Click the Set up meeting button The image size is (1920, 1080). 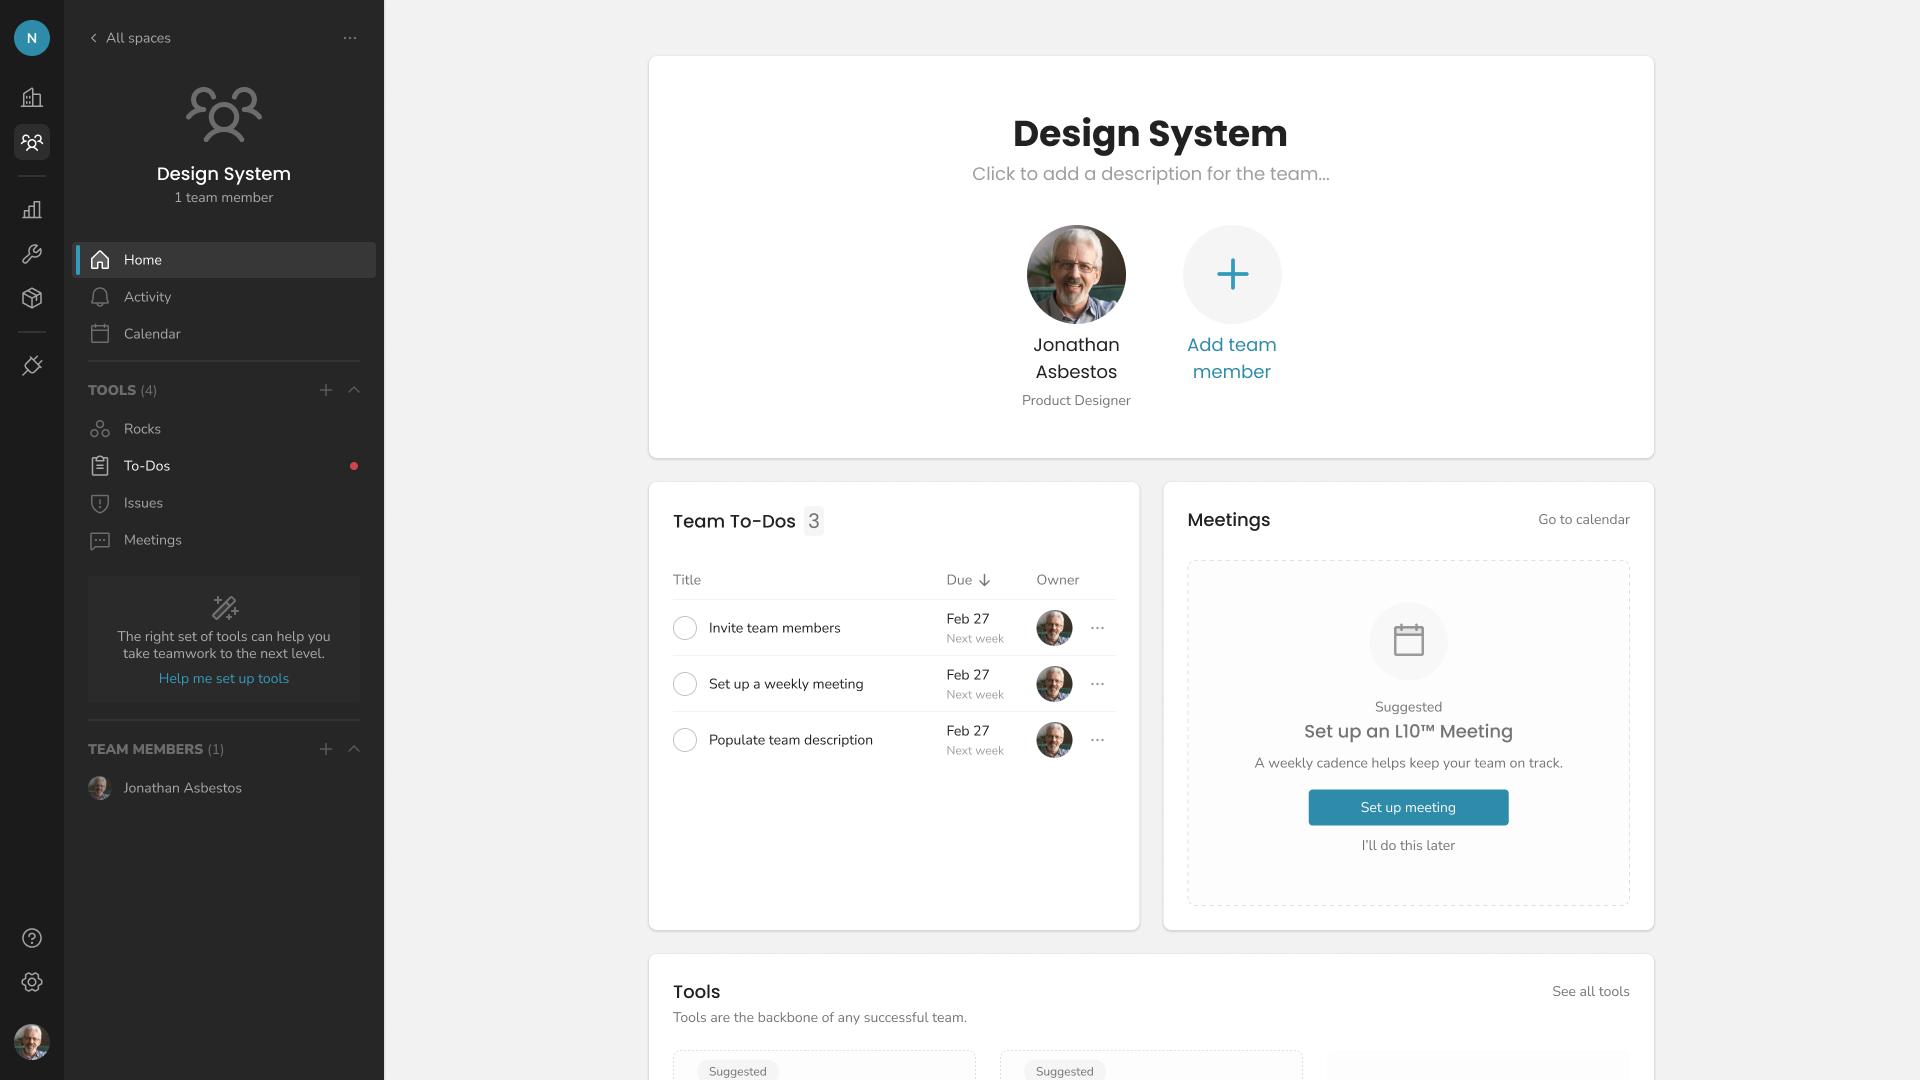(1408, 807)
